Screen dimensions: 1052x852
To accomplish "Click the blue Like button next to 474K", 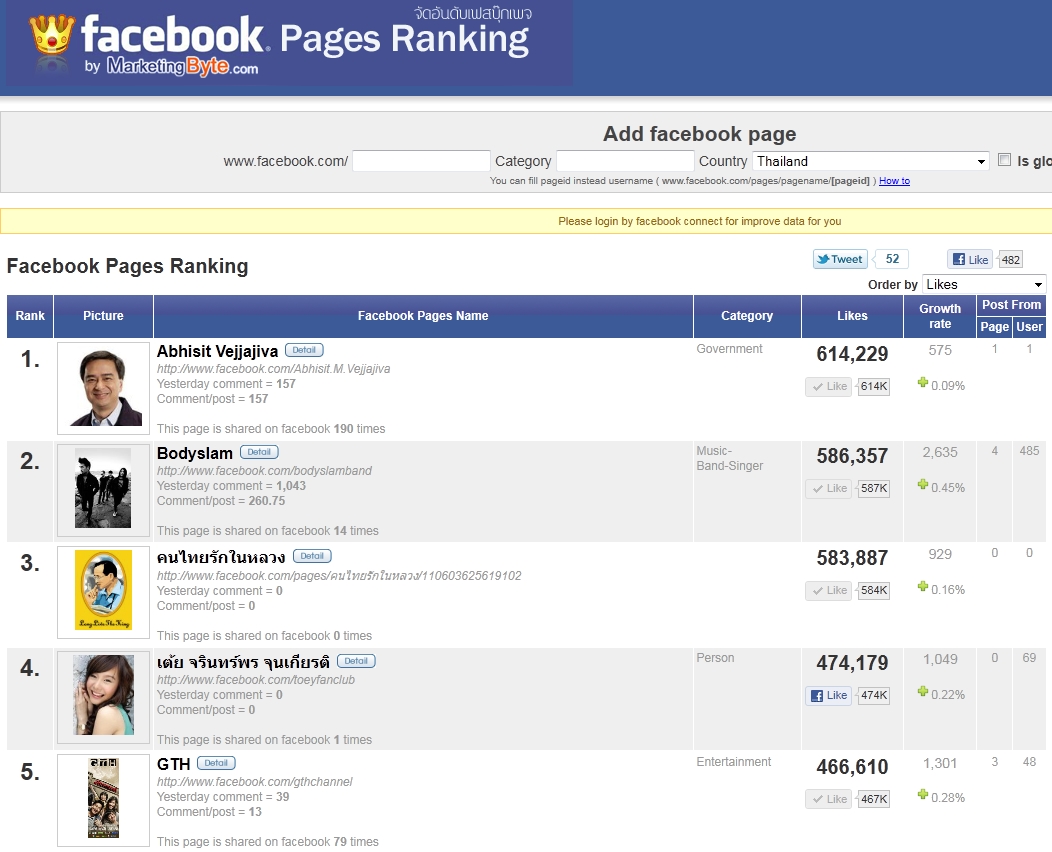I will tap(829, 695).
